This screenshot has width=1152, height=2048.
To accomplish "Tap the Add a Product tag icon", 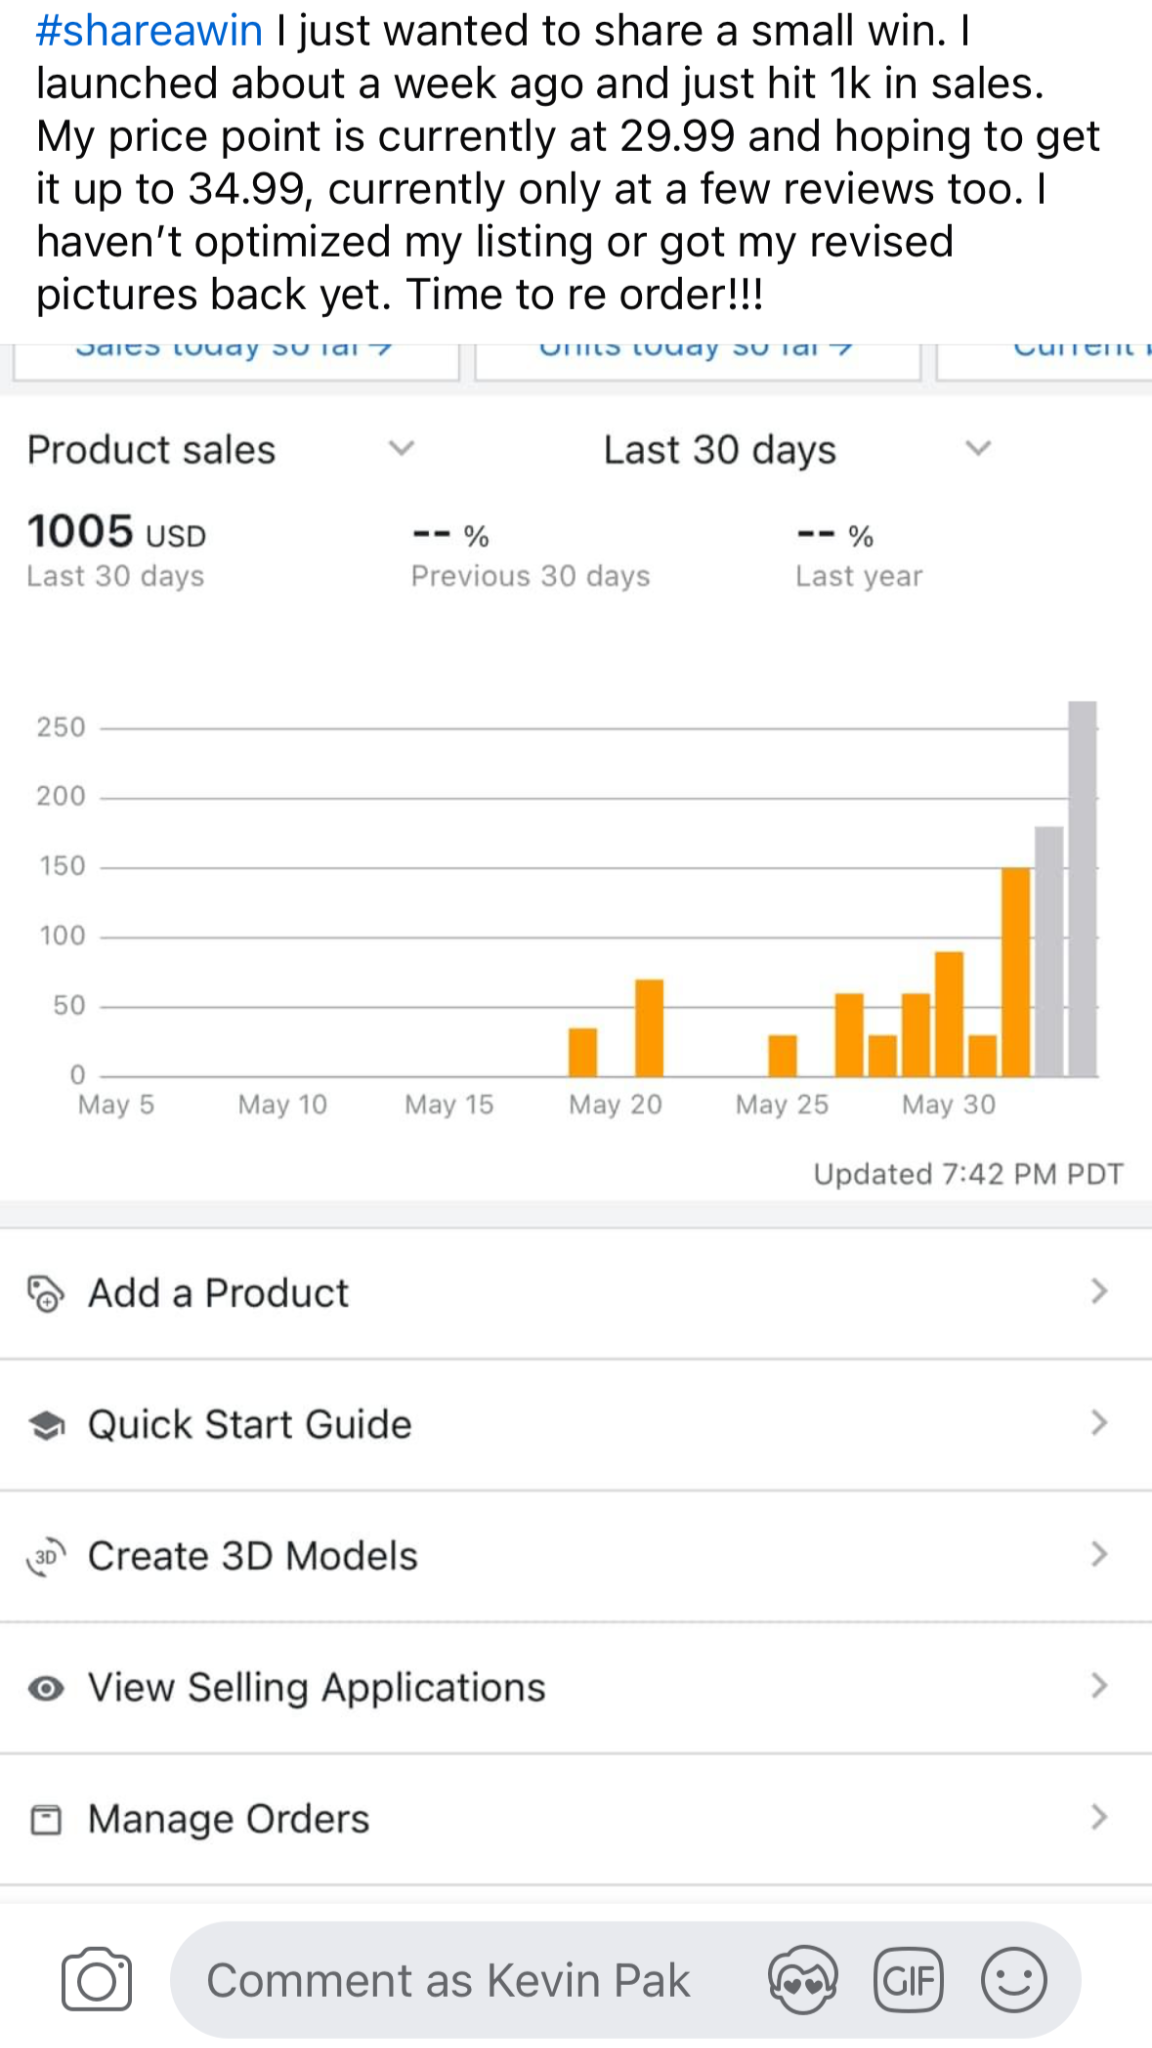I will (46, 1293).
